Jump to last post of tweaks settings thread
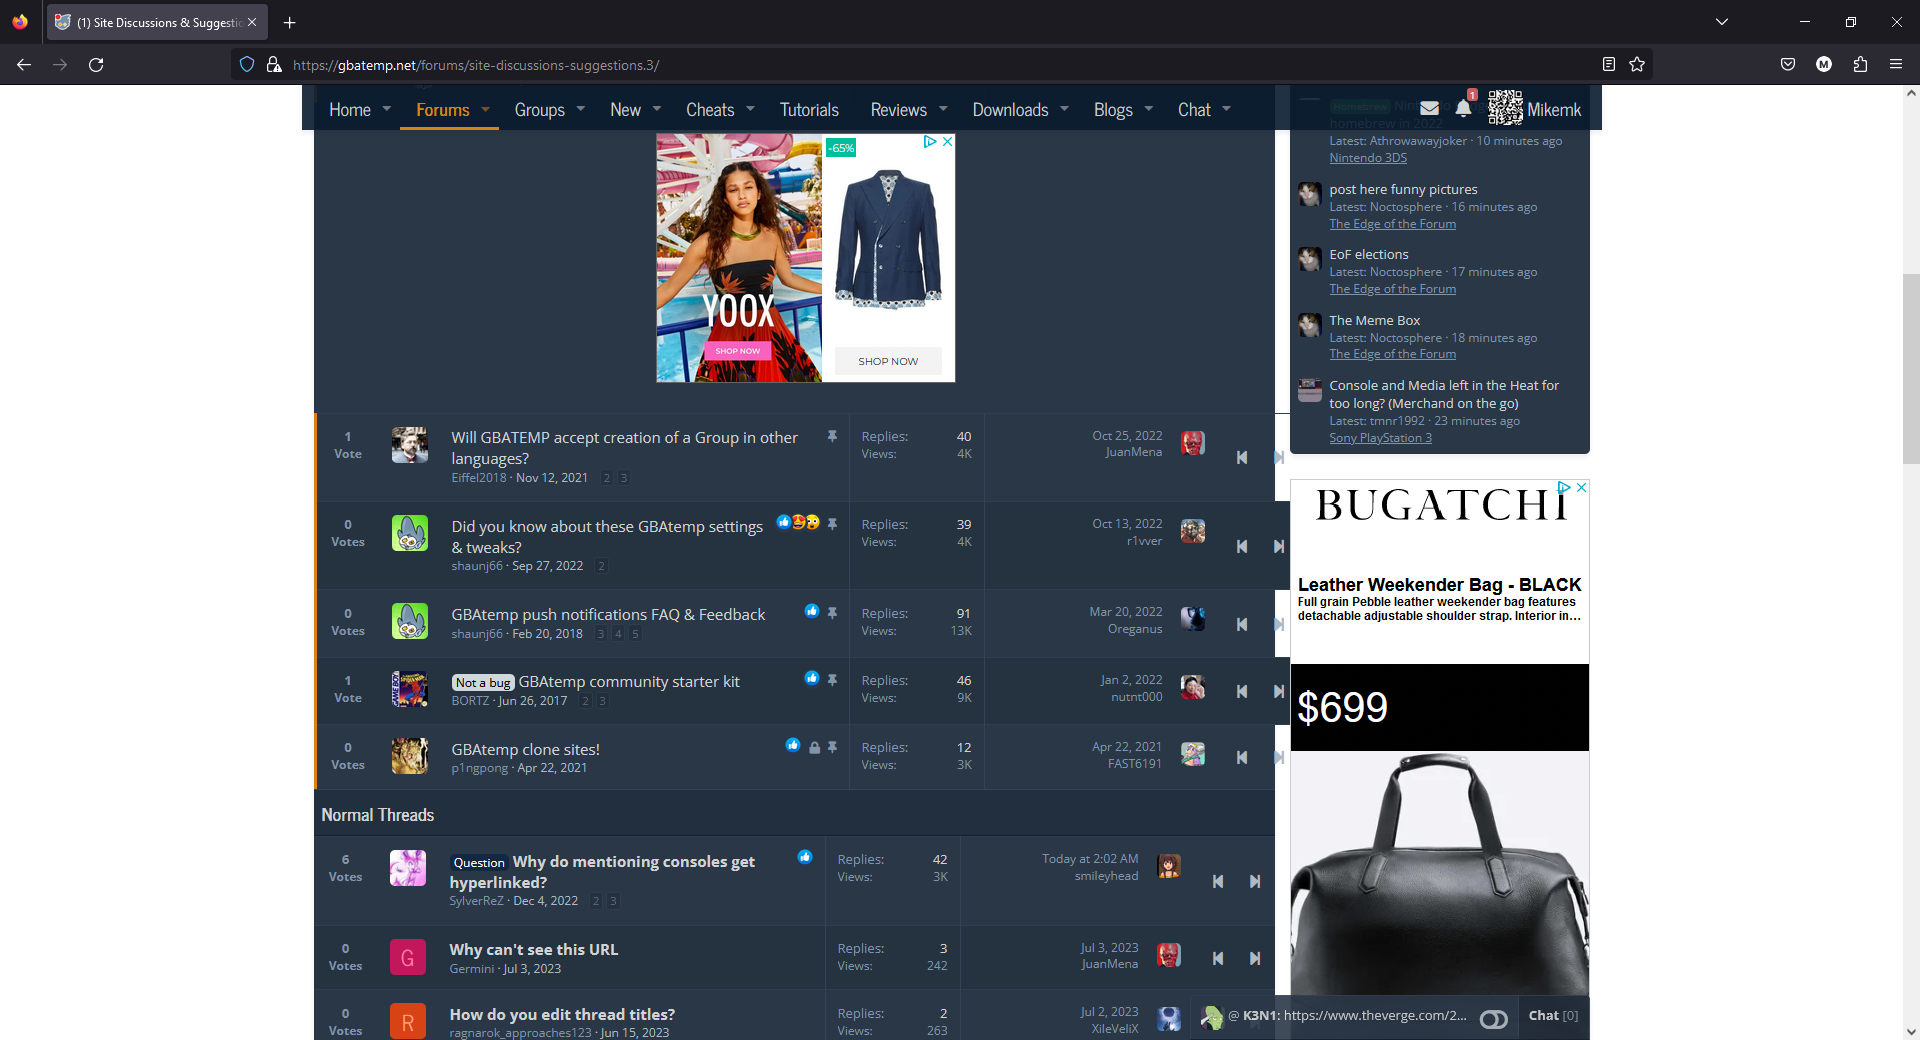 coord(1278,546)
